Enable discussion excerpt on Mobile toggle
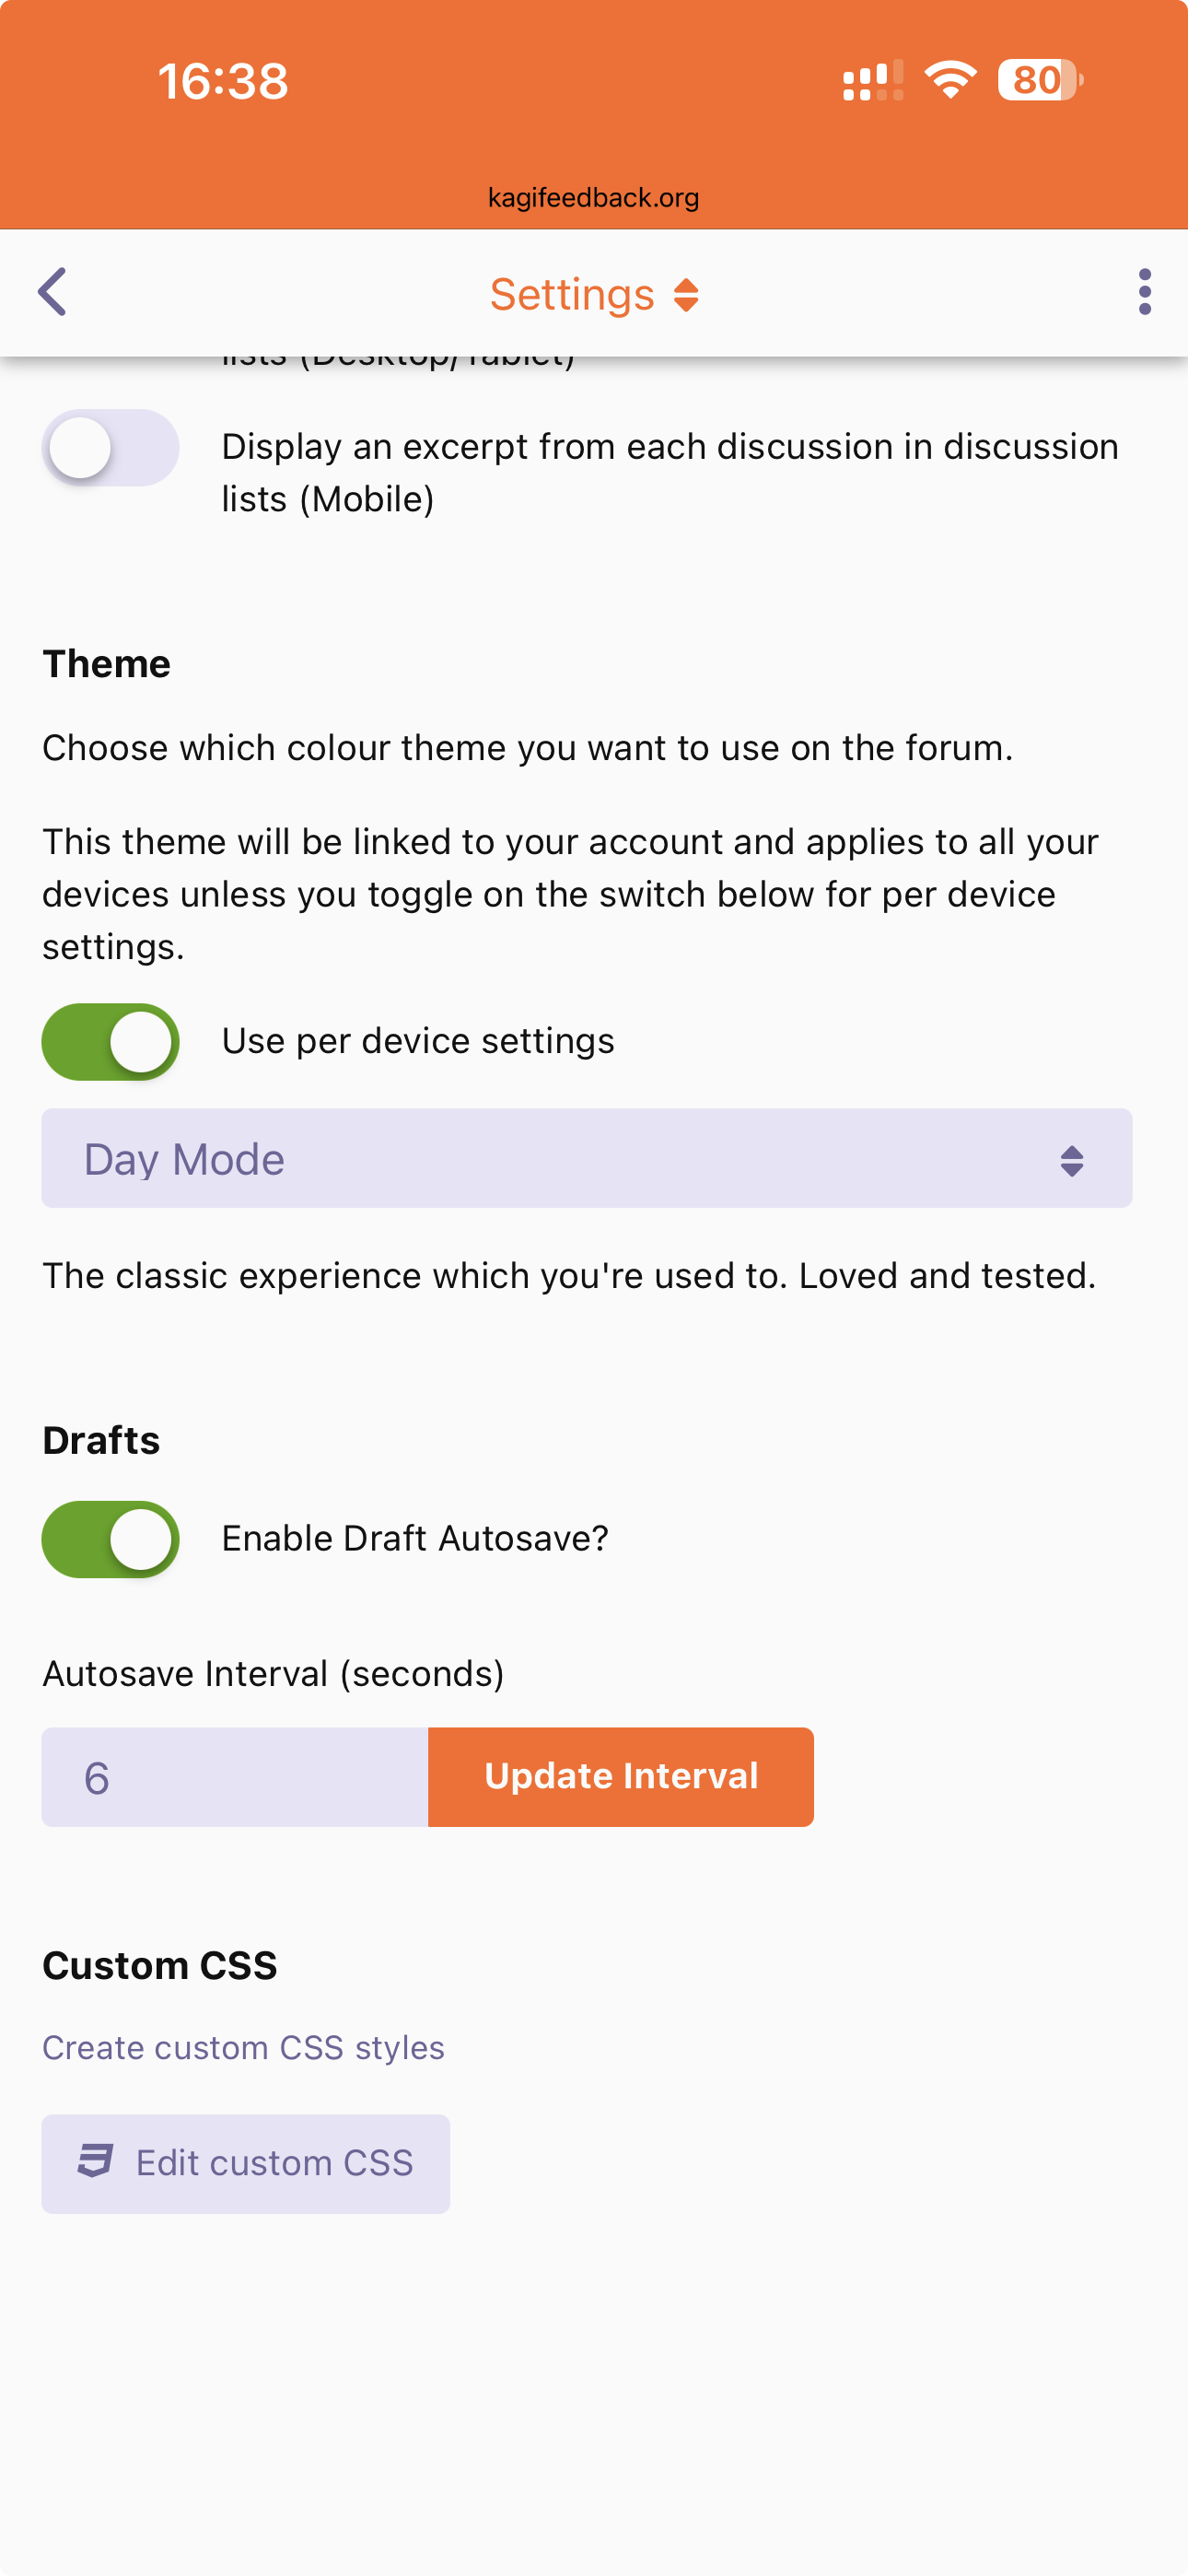1188x2576 pixels. tap(110, 448)
